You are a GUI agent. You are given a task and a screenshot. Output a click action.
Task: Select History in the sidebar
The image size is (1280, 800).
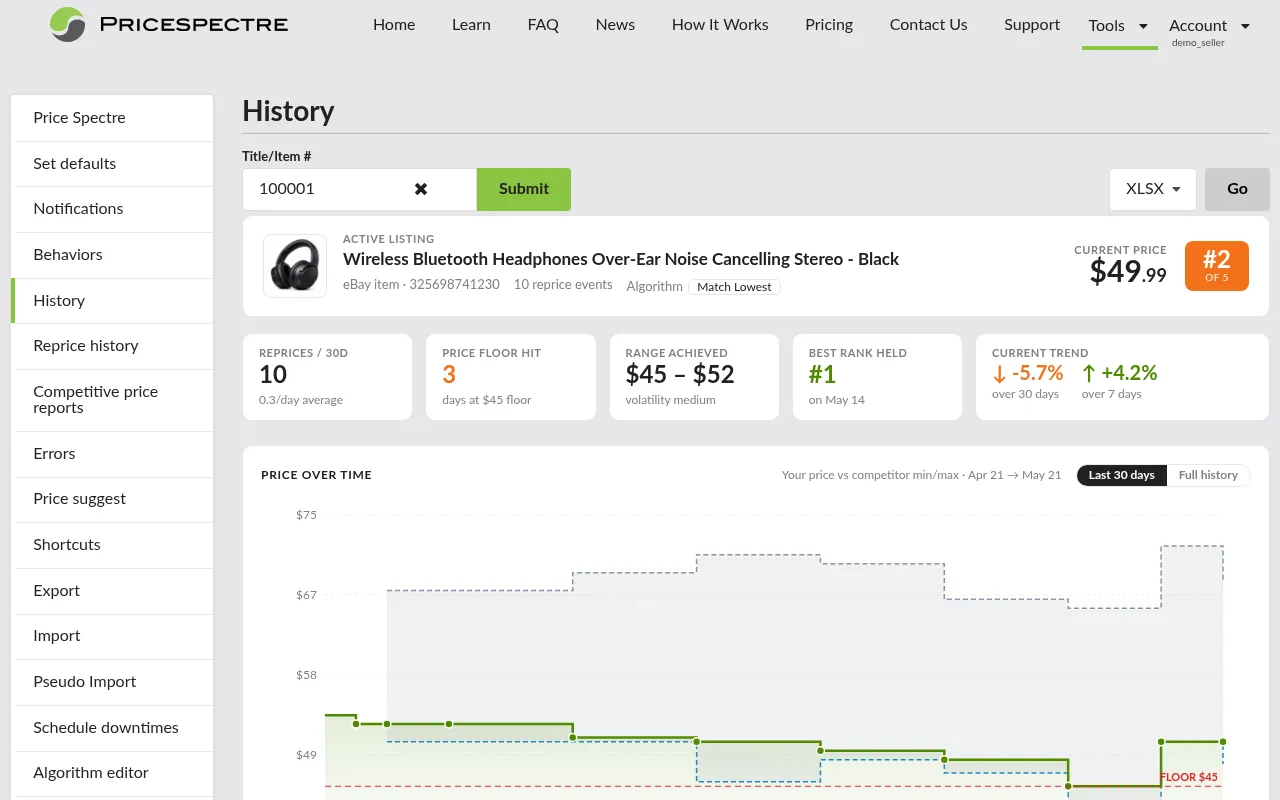point(112,301)
